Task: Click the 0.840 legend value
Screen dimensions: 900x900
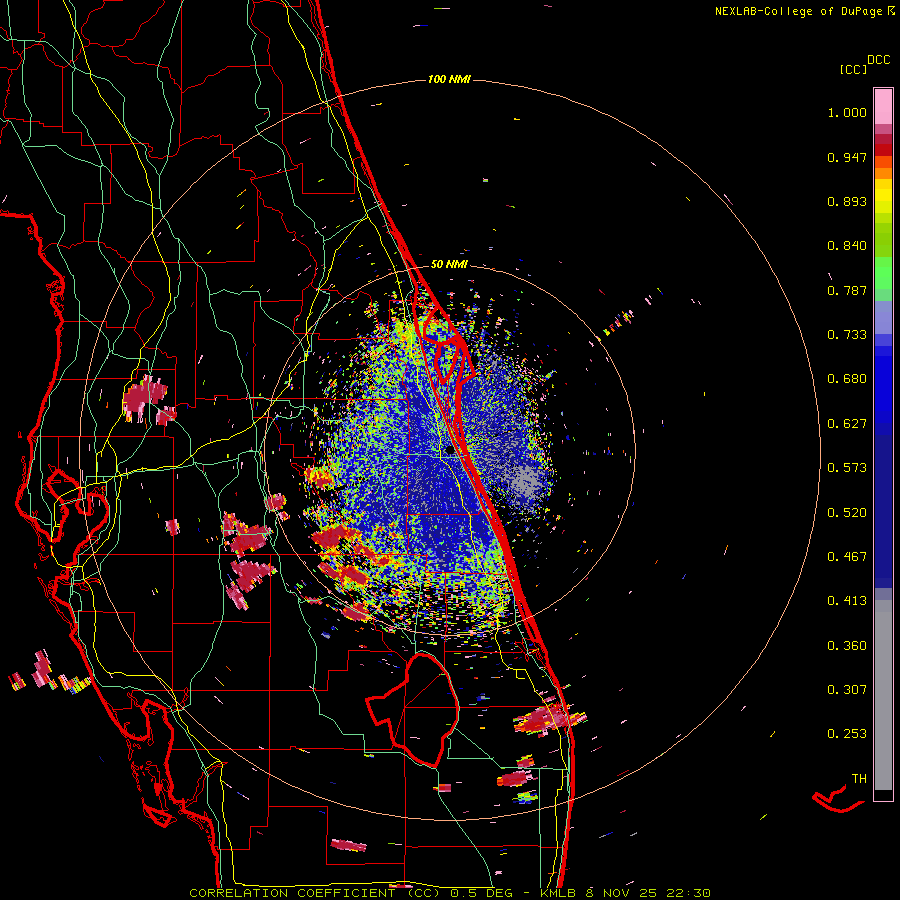Action: click(847, 246)
